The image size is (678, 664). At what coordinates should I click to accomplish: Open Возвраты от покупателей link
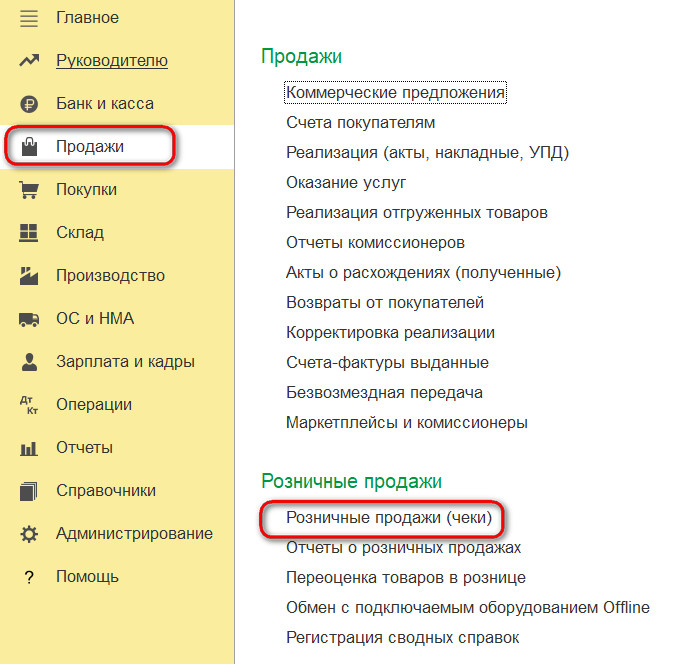pos(385,303)
